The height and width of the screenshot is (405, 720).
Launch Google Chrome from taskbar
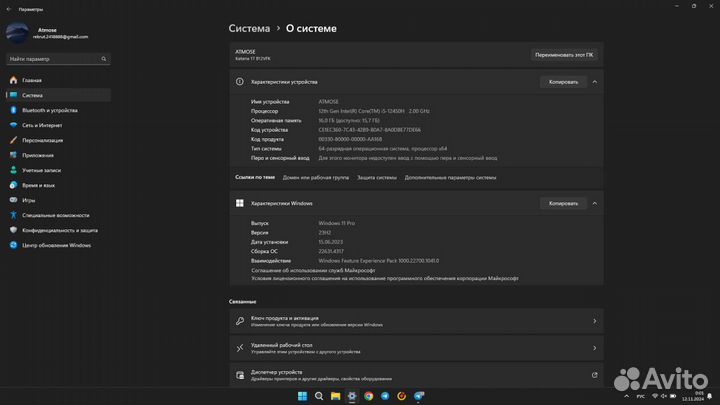pos(368,396)
